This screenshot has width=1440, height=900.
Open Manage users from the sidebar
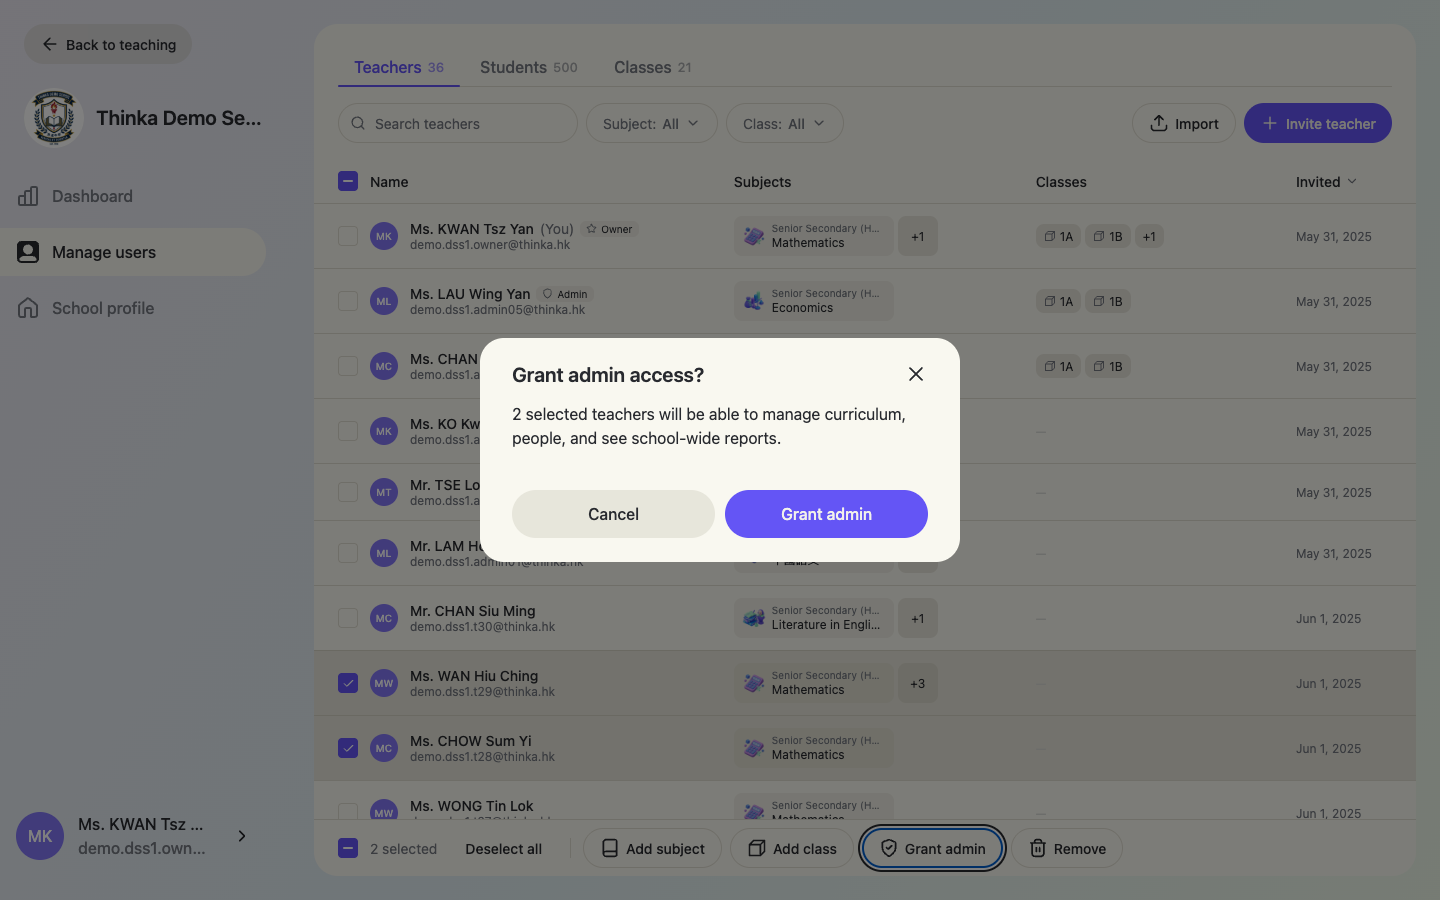[x=133, y=252]
